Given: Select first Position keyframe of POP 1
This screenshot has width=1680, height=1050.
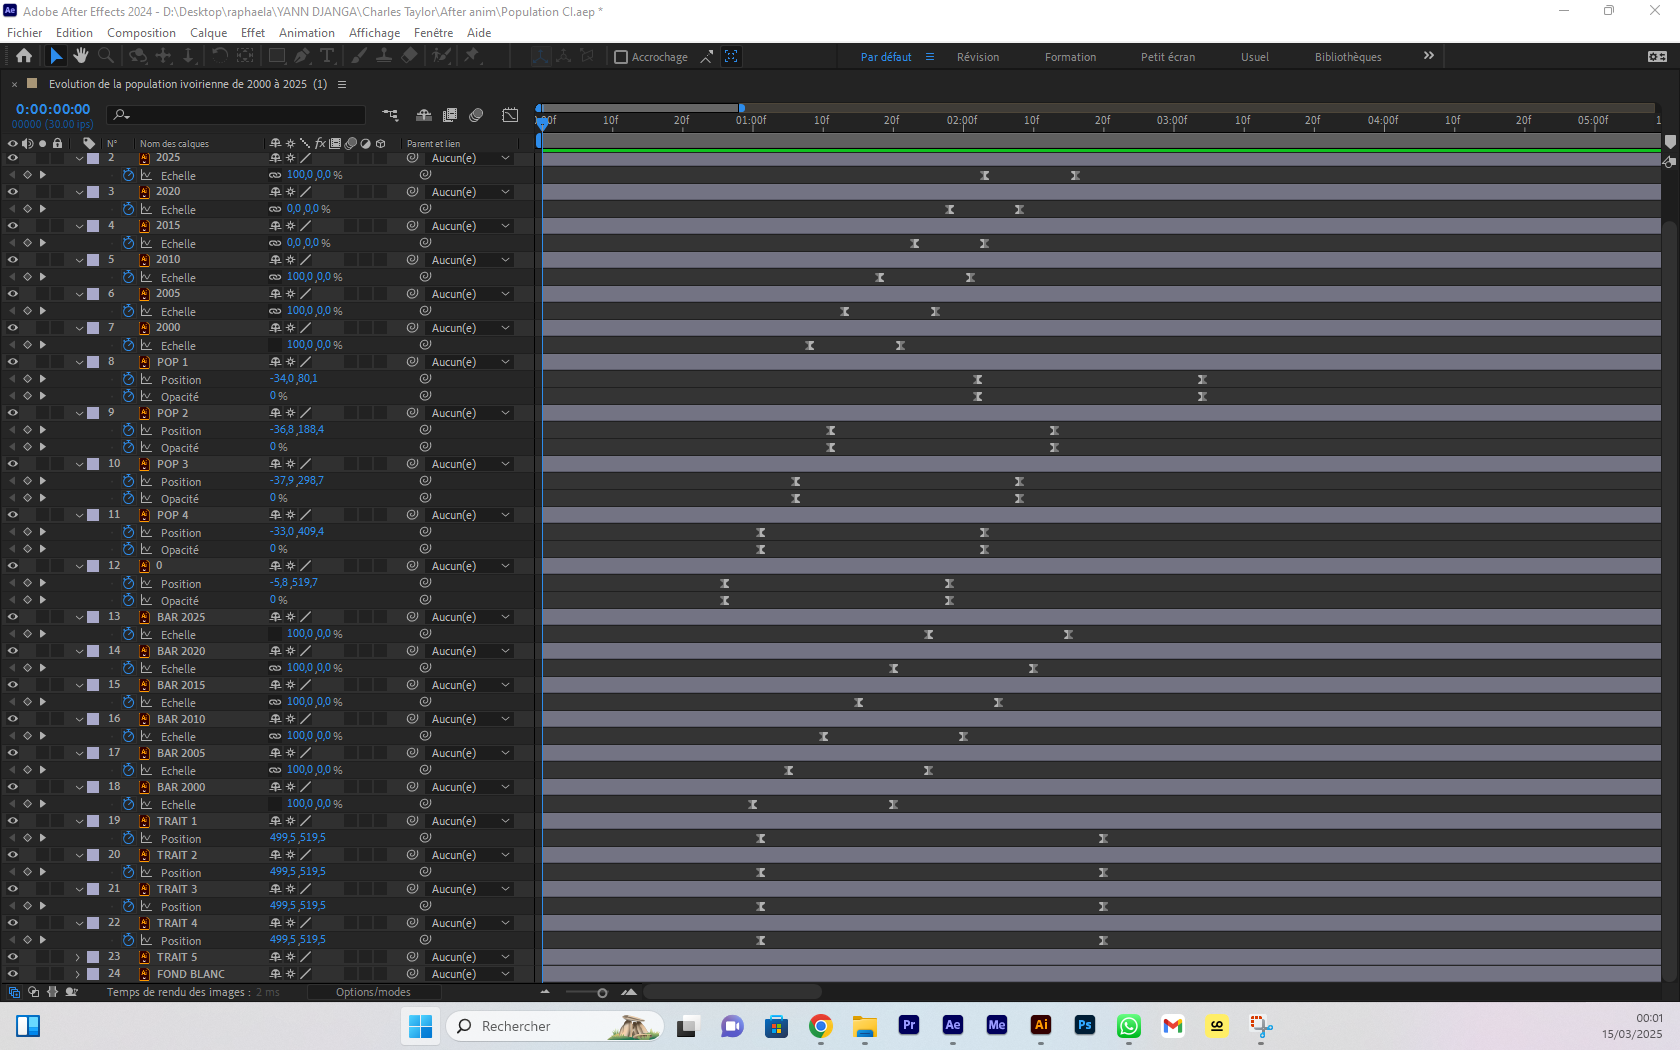Looking at the screenshot, I should (978, 379).
